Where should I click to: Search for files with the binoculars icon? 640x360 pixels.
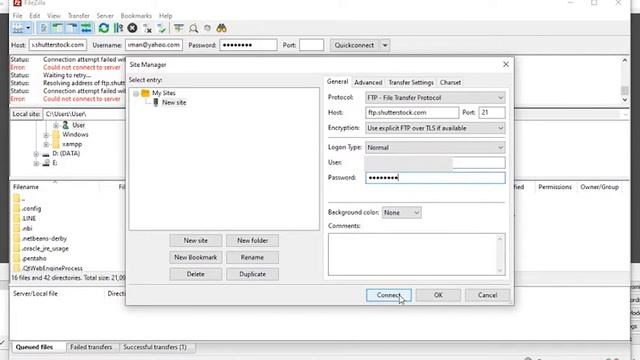[221, 28]
